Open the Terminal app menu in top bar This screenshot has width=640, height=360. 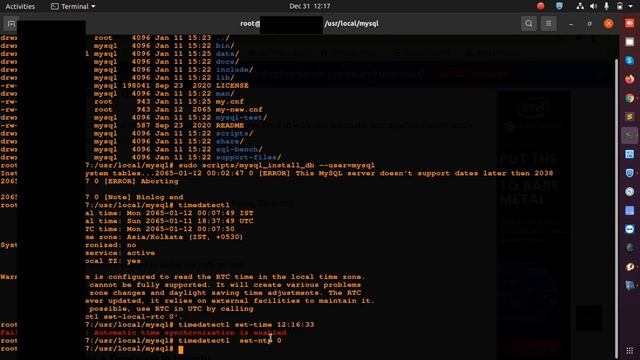(73, 6)
